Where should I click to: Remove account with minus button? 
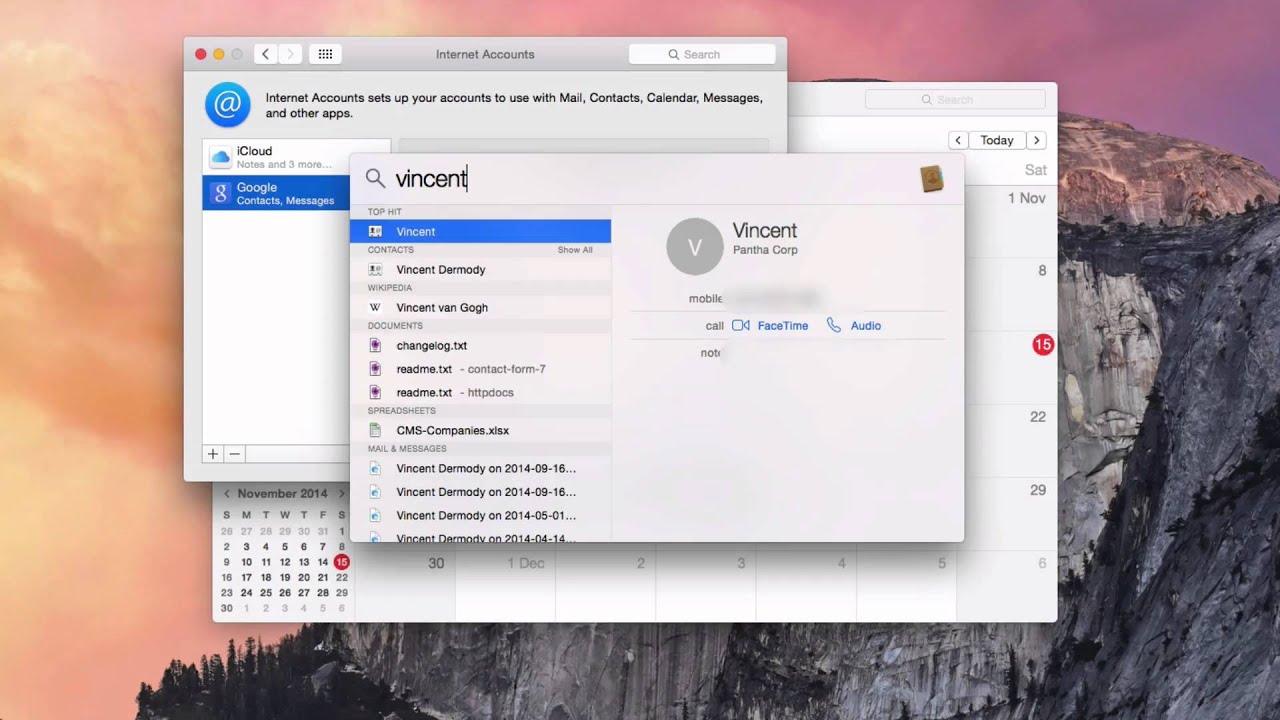(235, 454)
